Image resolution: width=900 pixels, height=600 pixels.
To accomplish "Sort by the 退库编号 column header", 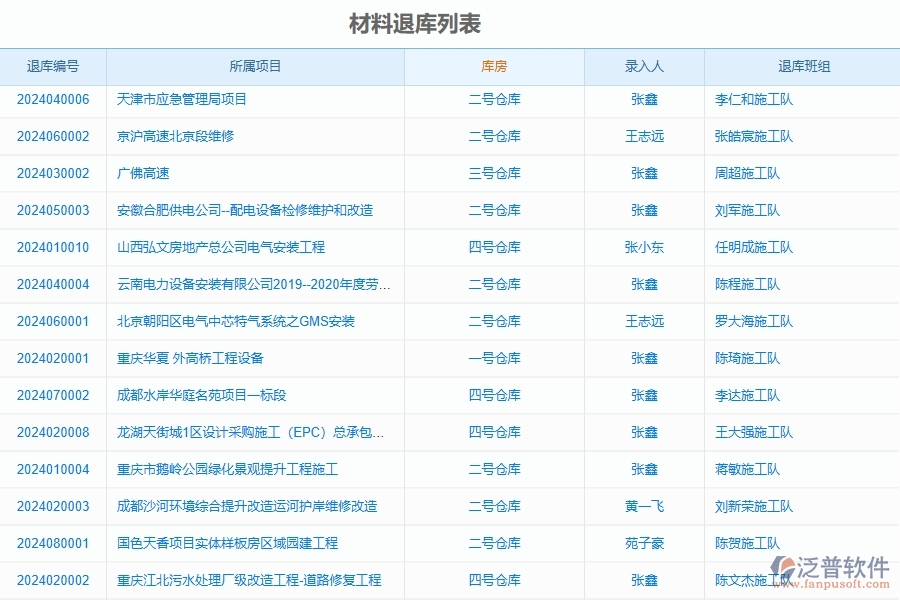I will click(52, 66).
